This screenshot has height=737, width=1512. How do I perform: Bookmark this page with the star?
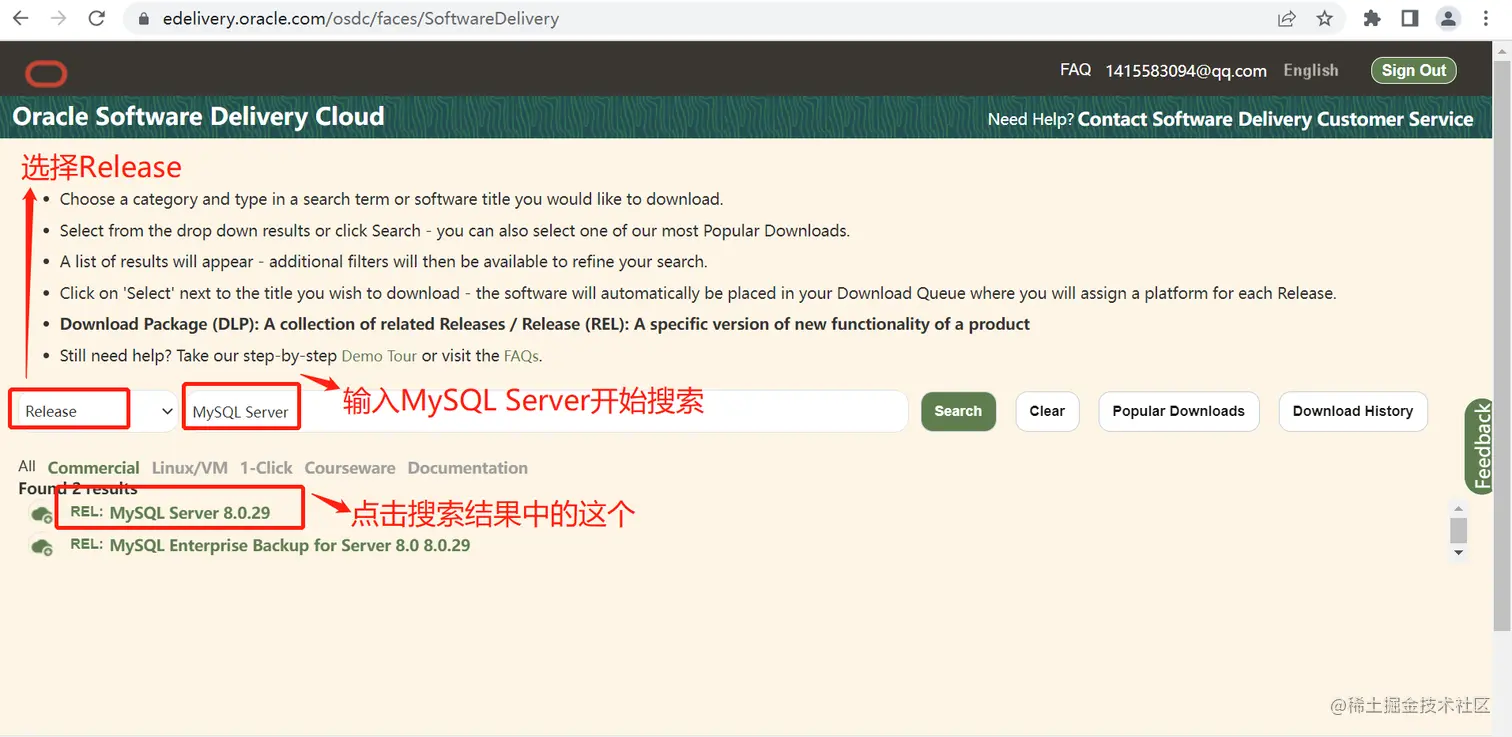(1325, 18)
